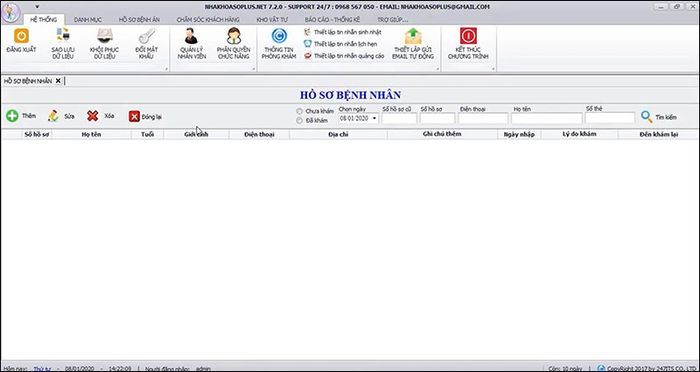Screen dimensions: 700x372
Task: Click the Họ tên search input
Action: pos(546,118)
